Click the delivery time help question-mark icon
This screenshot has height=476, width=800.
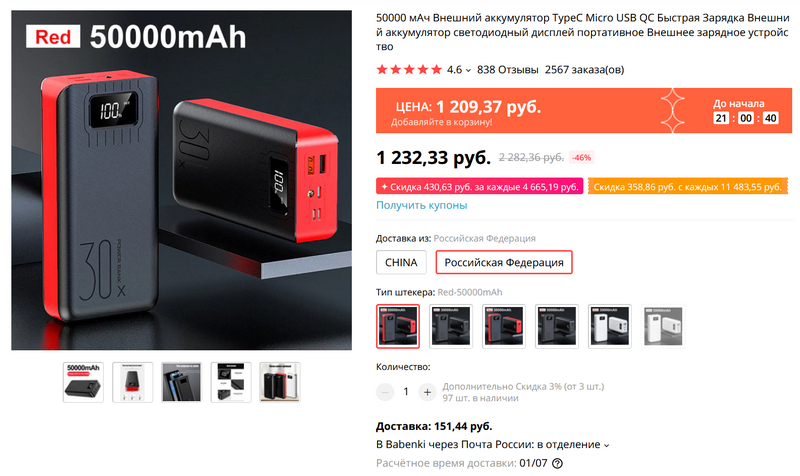click(x=558, y=463)
